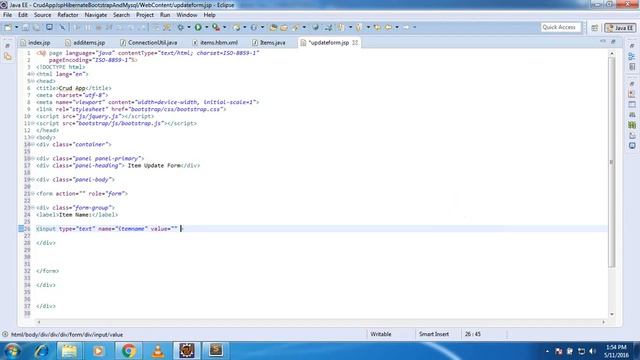Open the Refactor menu
Viewport: 640px width, 360px height.
point(68,15)
